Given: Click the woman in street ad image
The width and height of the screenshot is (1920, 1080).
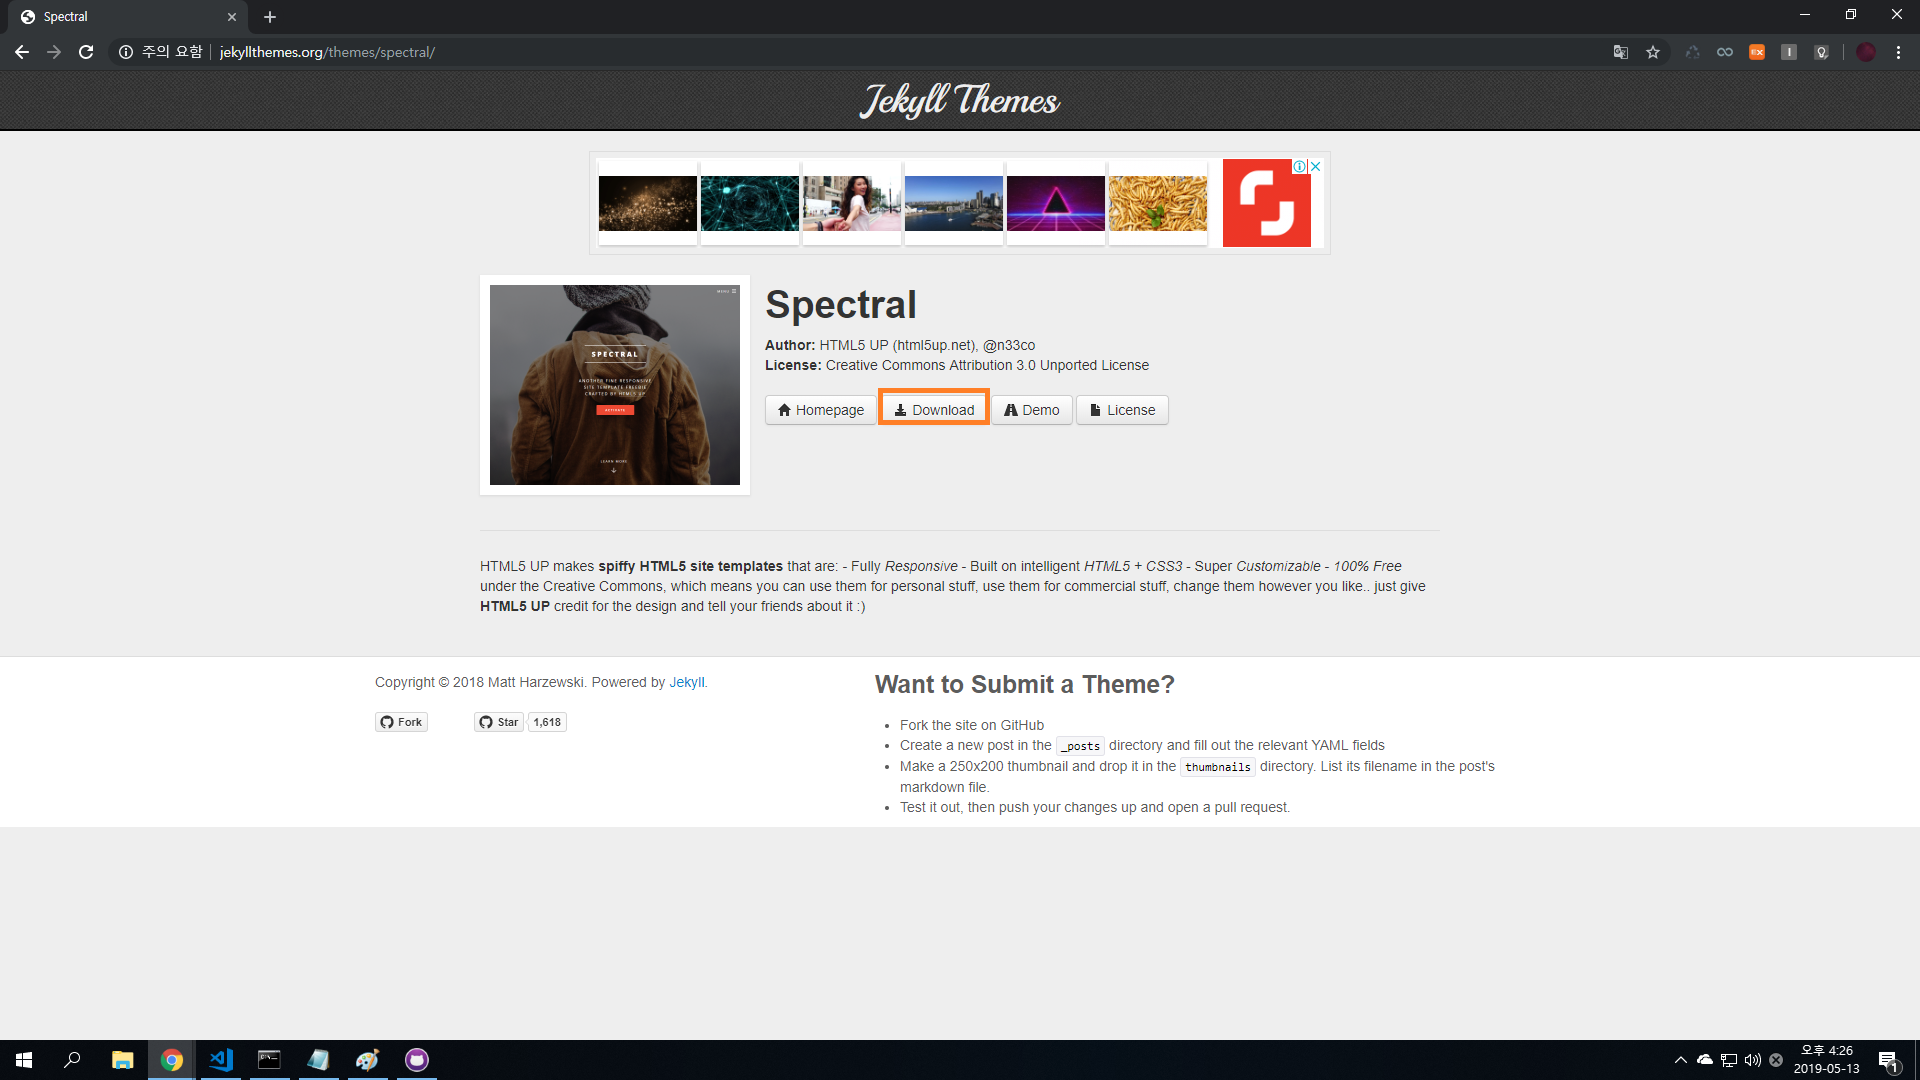Looking at the screenshot, I should (x=852, y=203).
